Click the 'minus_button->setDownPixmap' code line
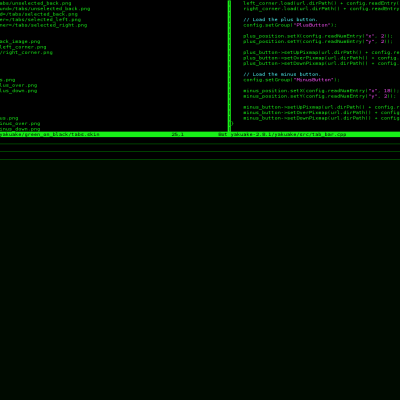The width and height of the screenshot is (400, 400). (321, 118)
